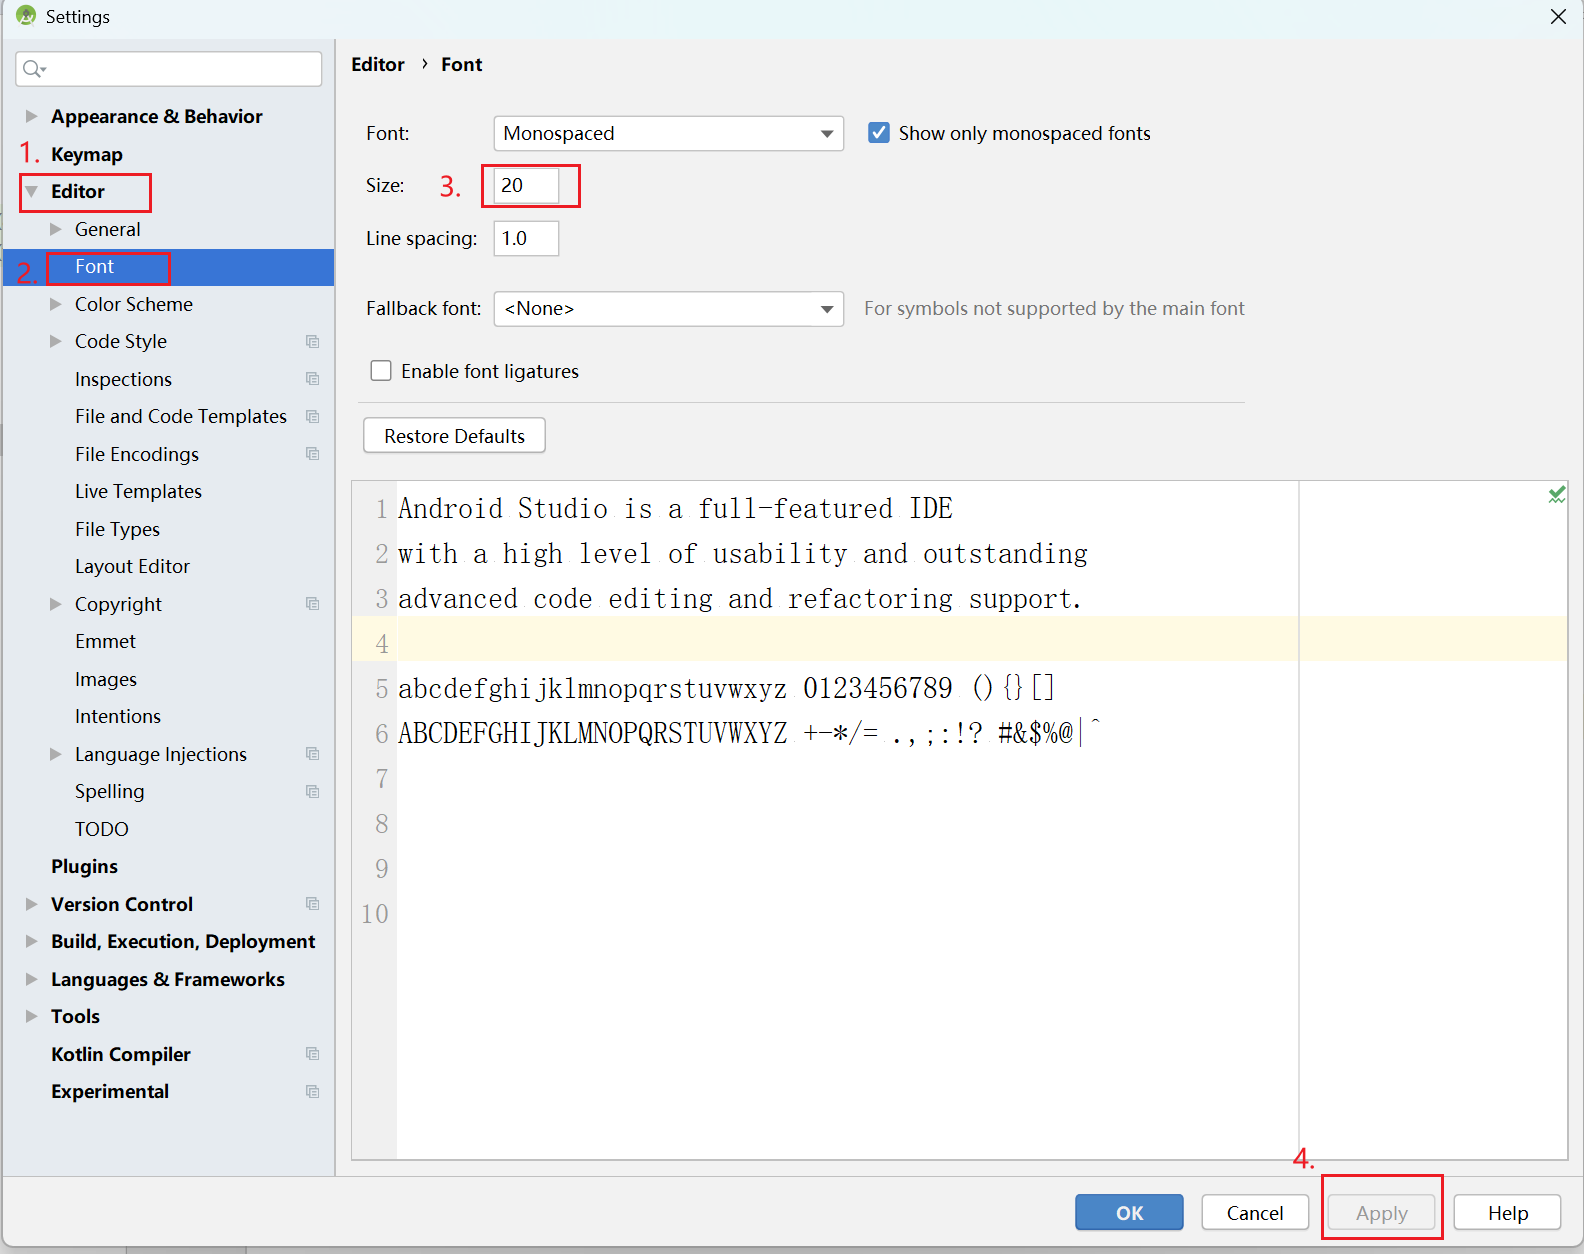Click the font Size input field

[x=526, y=185]
